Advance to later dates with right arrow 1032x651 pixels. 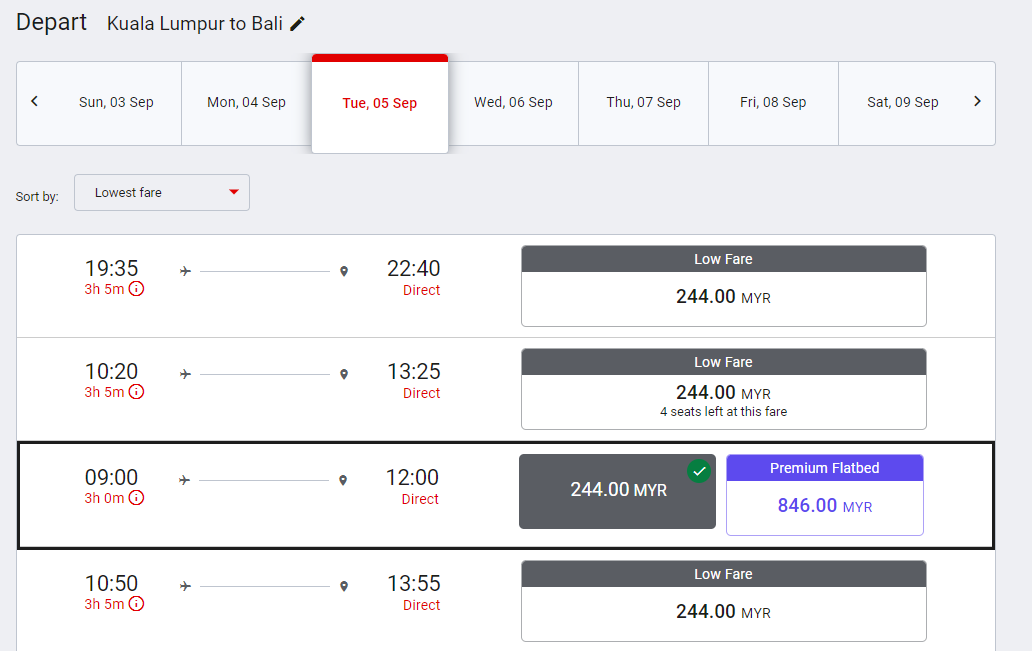click(977, 101)
